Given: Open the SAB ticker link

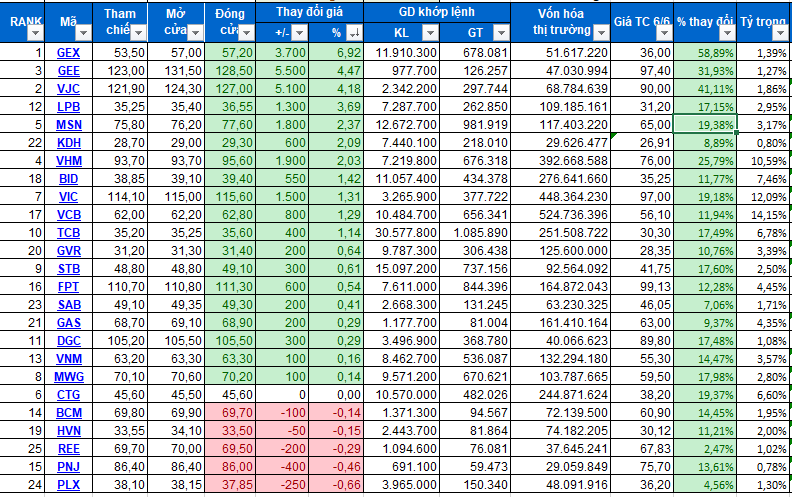Looking at the screenshot, I should coord(69,305).
